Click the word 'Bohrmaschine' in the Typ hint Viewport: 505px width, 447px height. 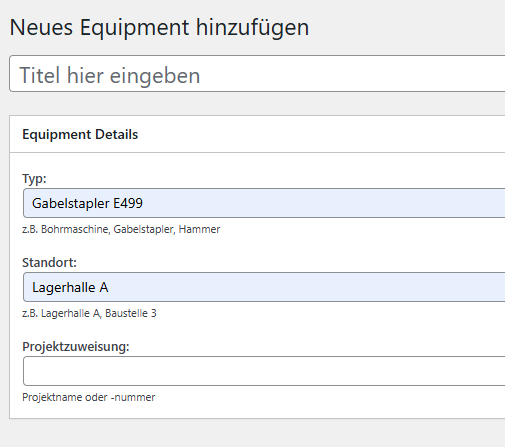75,229
